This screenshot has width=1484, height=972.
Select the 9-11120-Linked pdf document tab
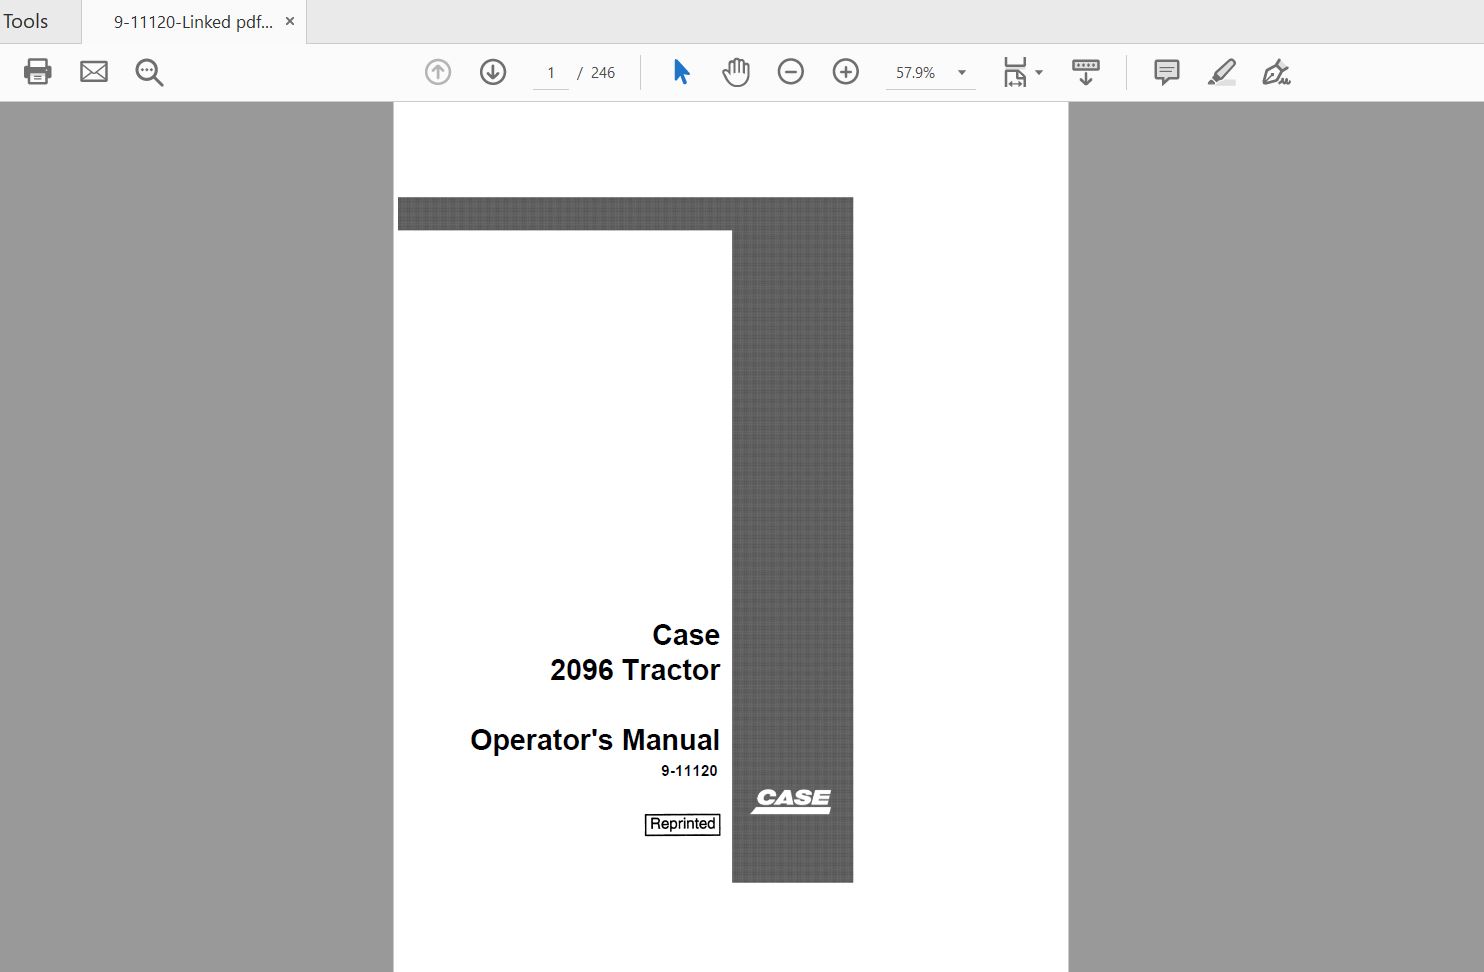pos(193,22)
